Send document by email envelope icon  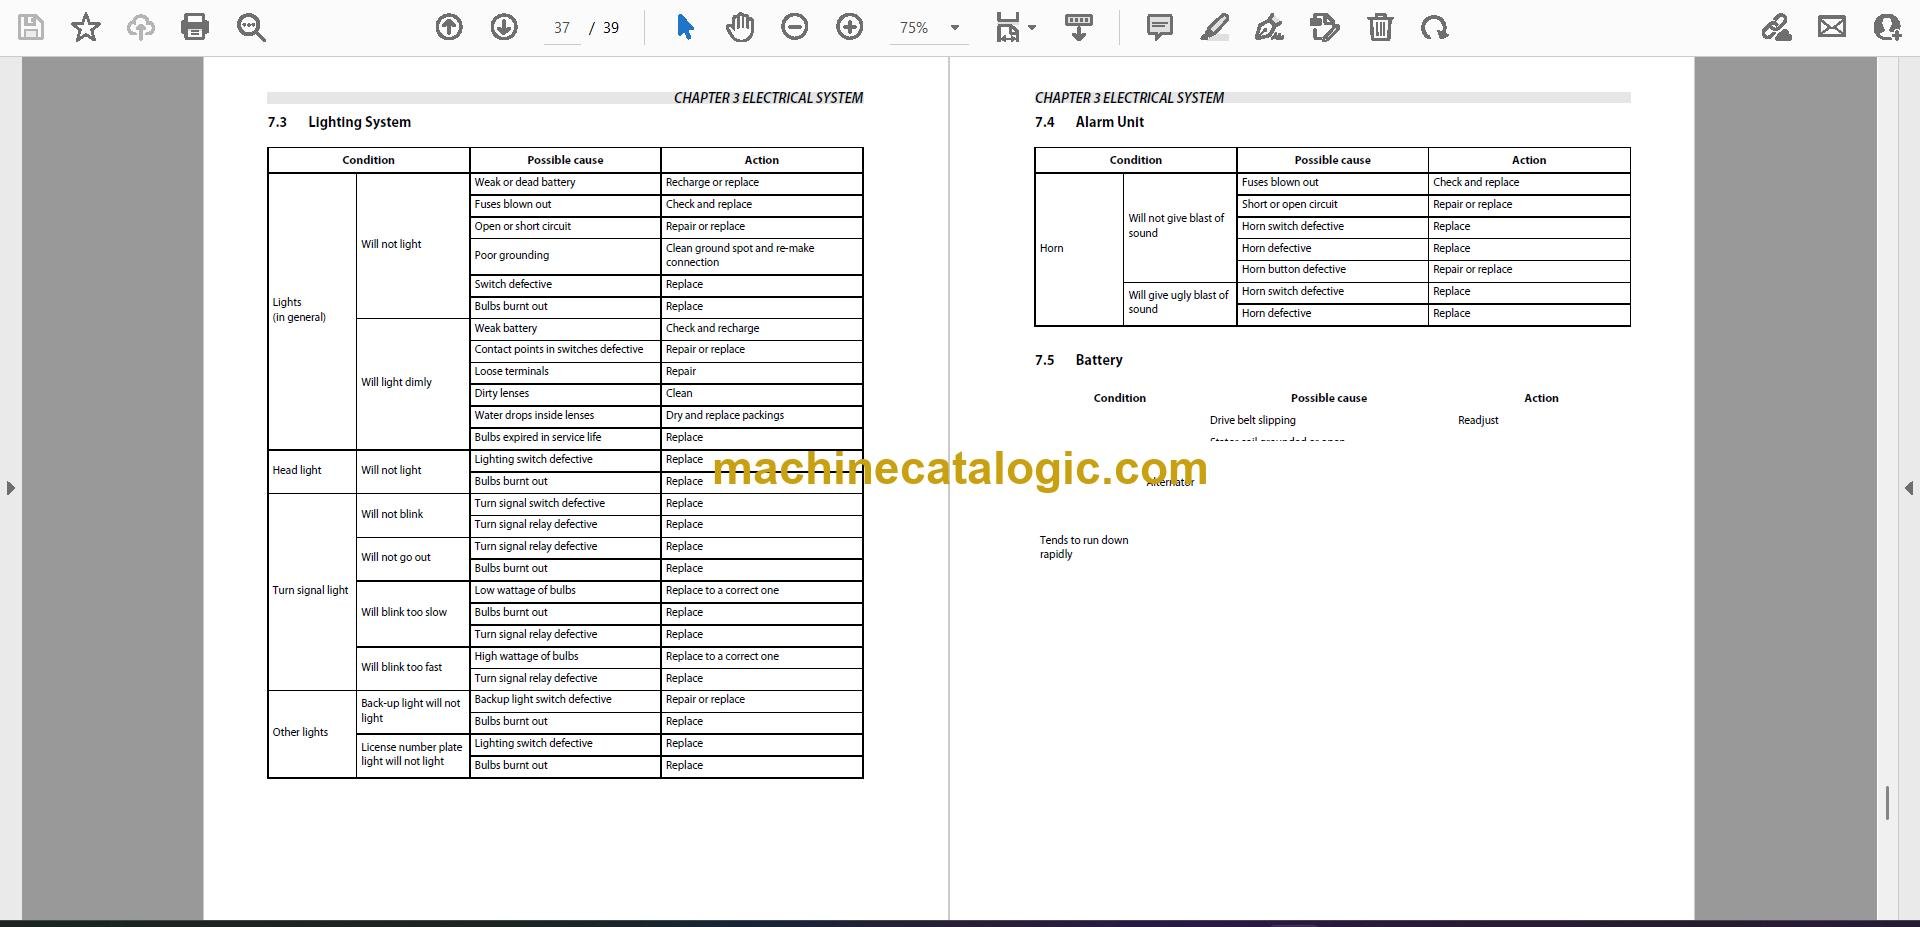click(1832, 27)
